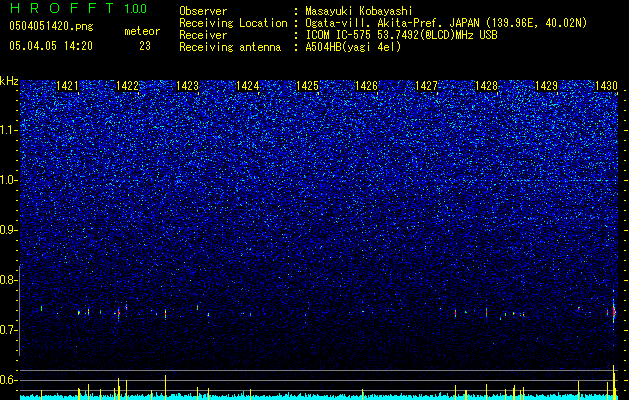Click the 1.1 frequency axis label

[x=9, y=130]
